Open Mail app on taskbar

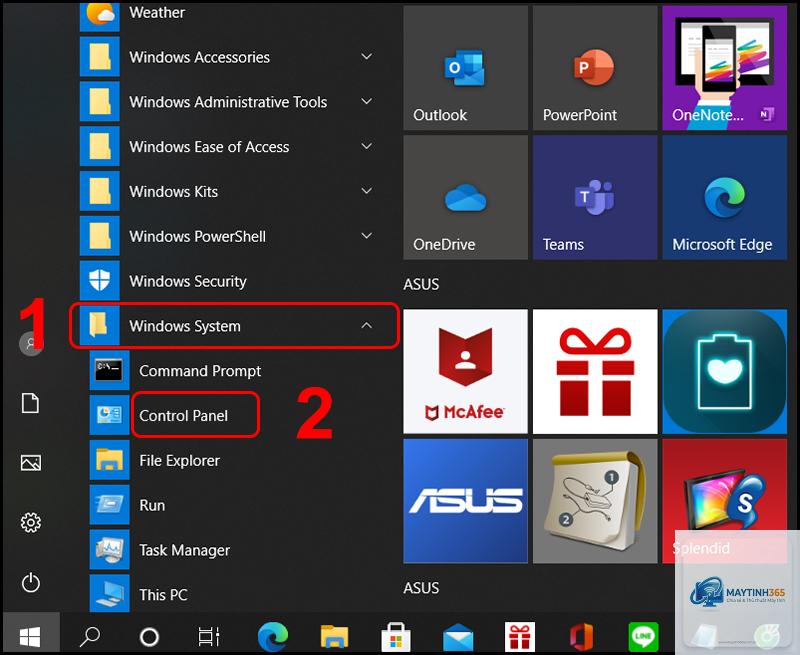pos(458,638)
